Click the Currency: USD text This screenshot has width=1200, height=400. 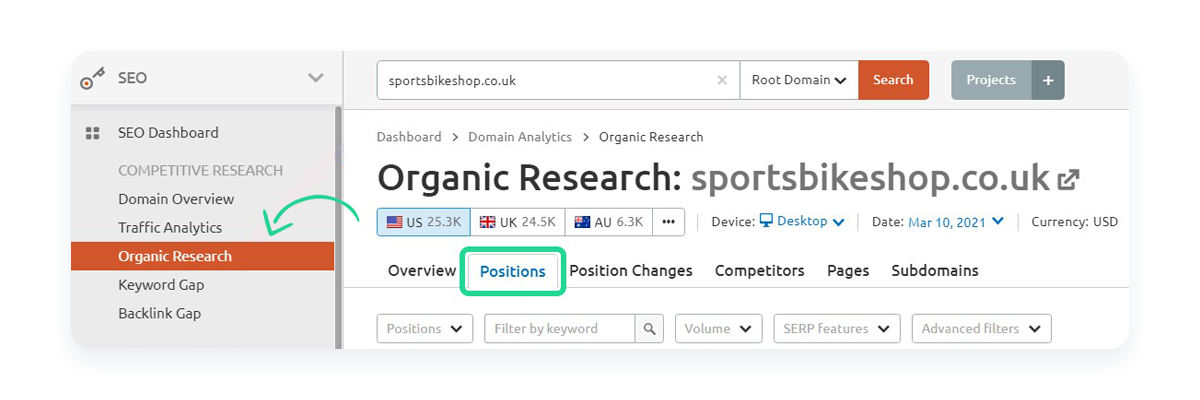(x=1074, y=221)
